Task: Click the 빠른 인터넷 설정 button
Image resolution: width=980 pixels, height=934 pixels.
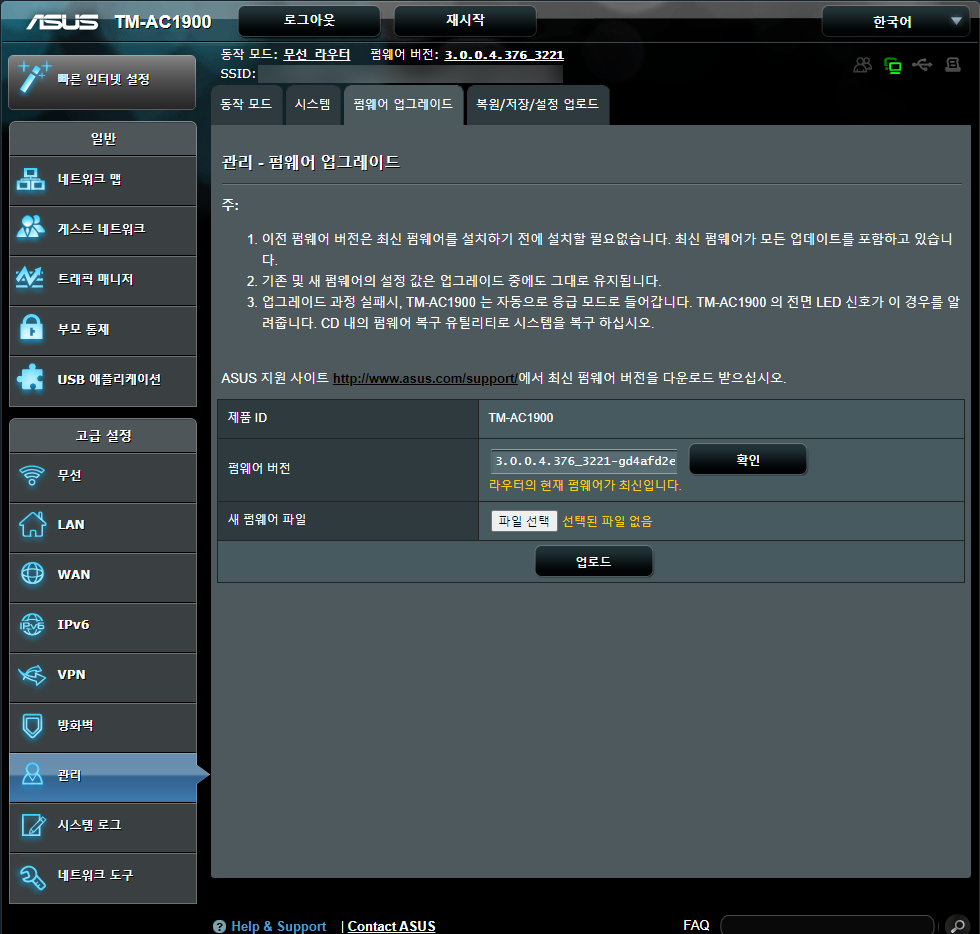Action: 102,81
